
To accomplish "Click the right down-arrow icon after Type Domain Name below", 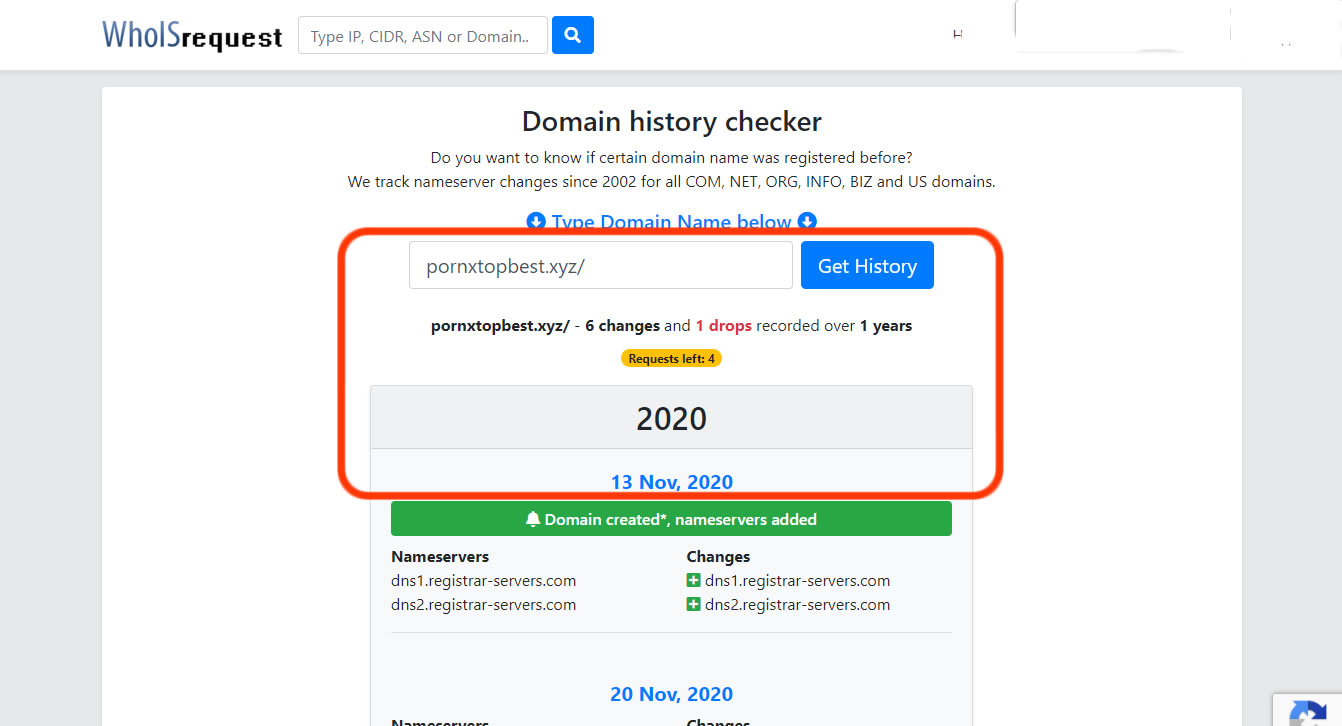I will click(807, 222).
